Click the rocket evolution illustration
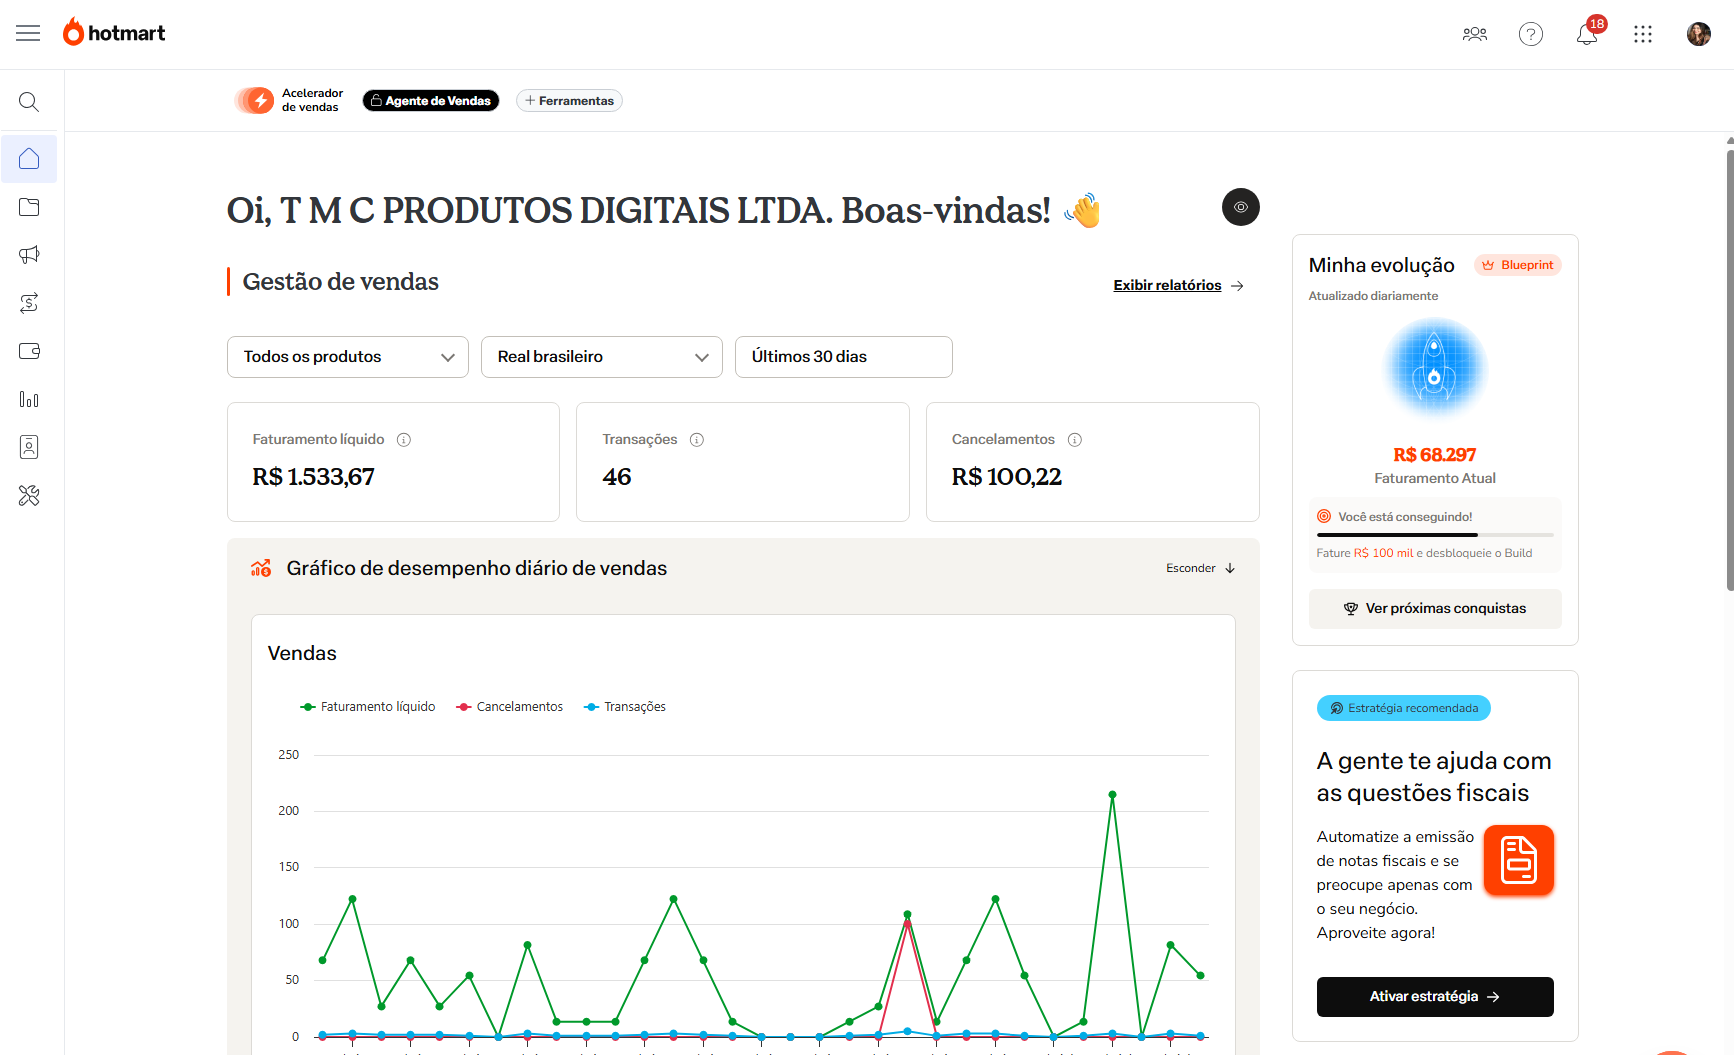This screenshot has height=1055, width=1734. (1434, 368)
